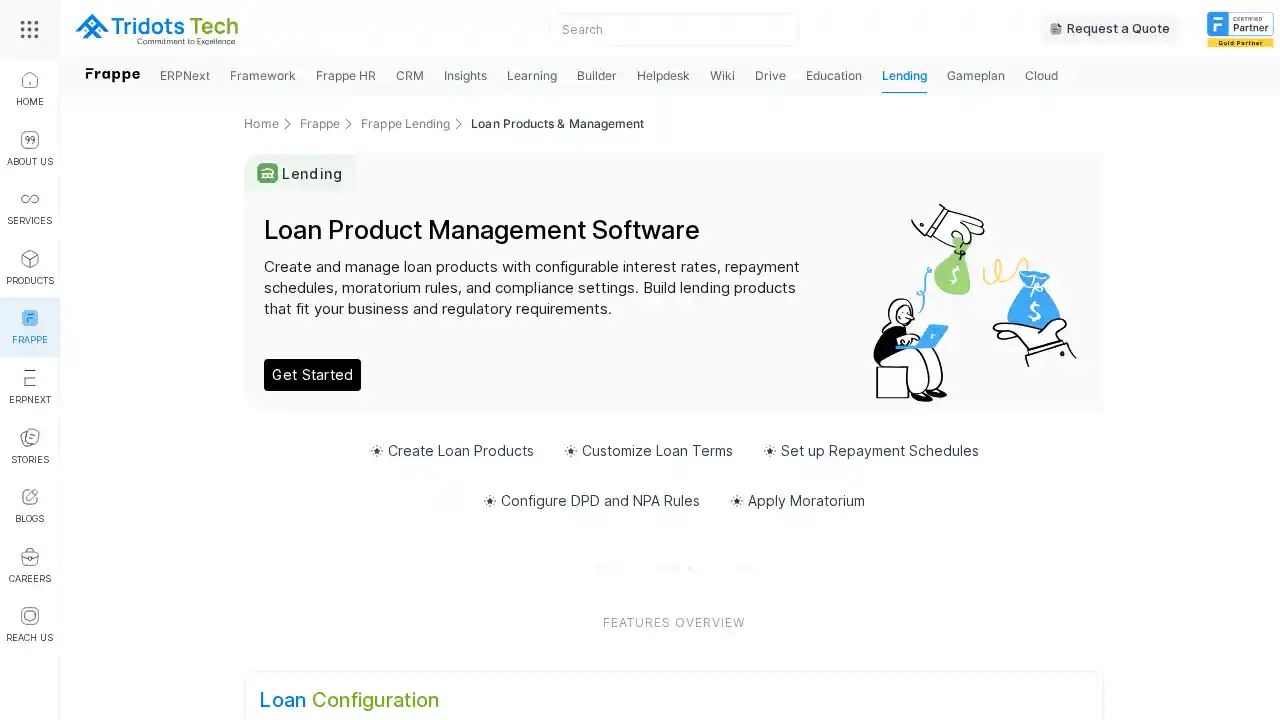1280x720 pixels.
Task: Focus the Search field
Action: [674, 29]
